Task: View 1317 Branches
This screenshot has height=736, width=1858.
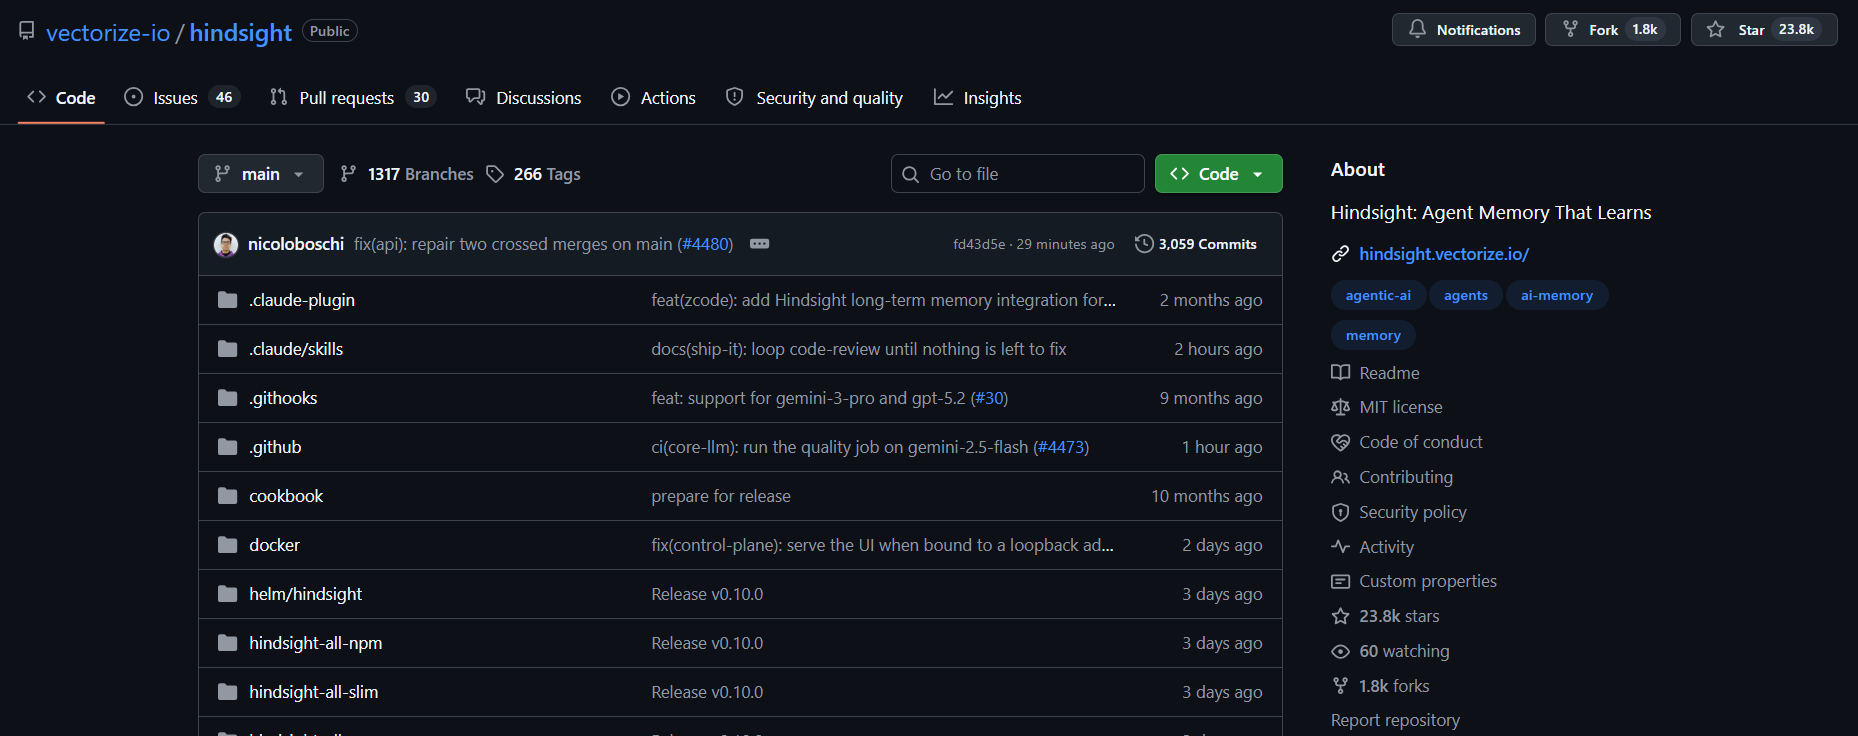Action: tap(406, 174)
